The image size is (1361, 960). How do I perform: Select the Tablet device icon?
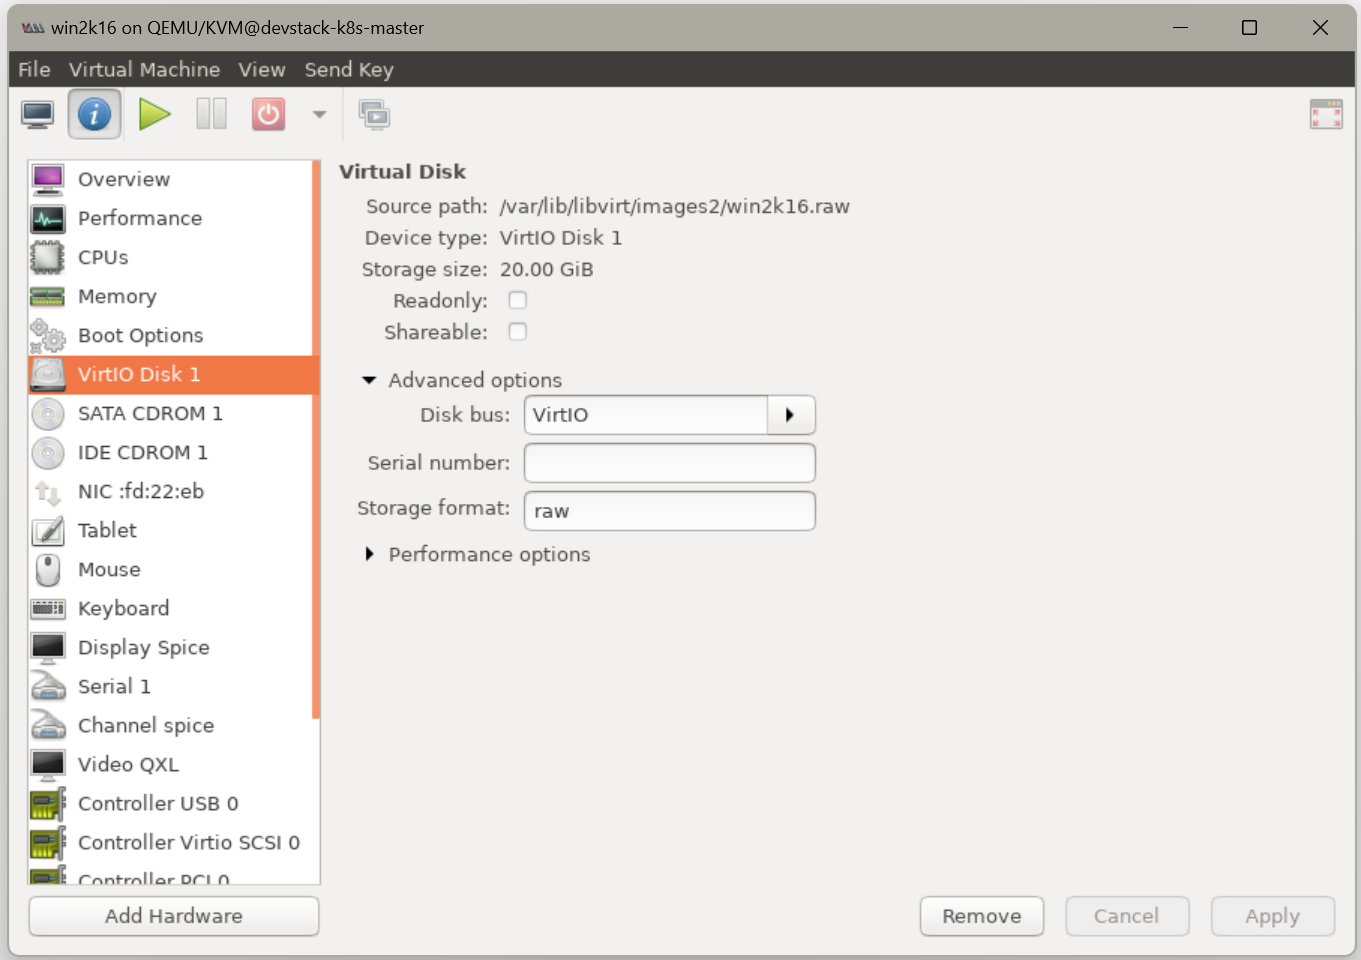tap(48, 530)
